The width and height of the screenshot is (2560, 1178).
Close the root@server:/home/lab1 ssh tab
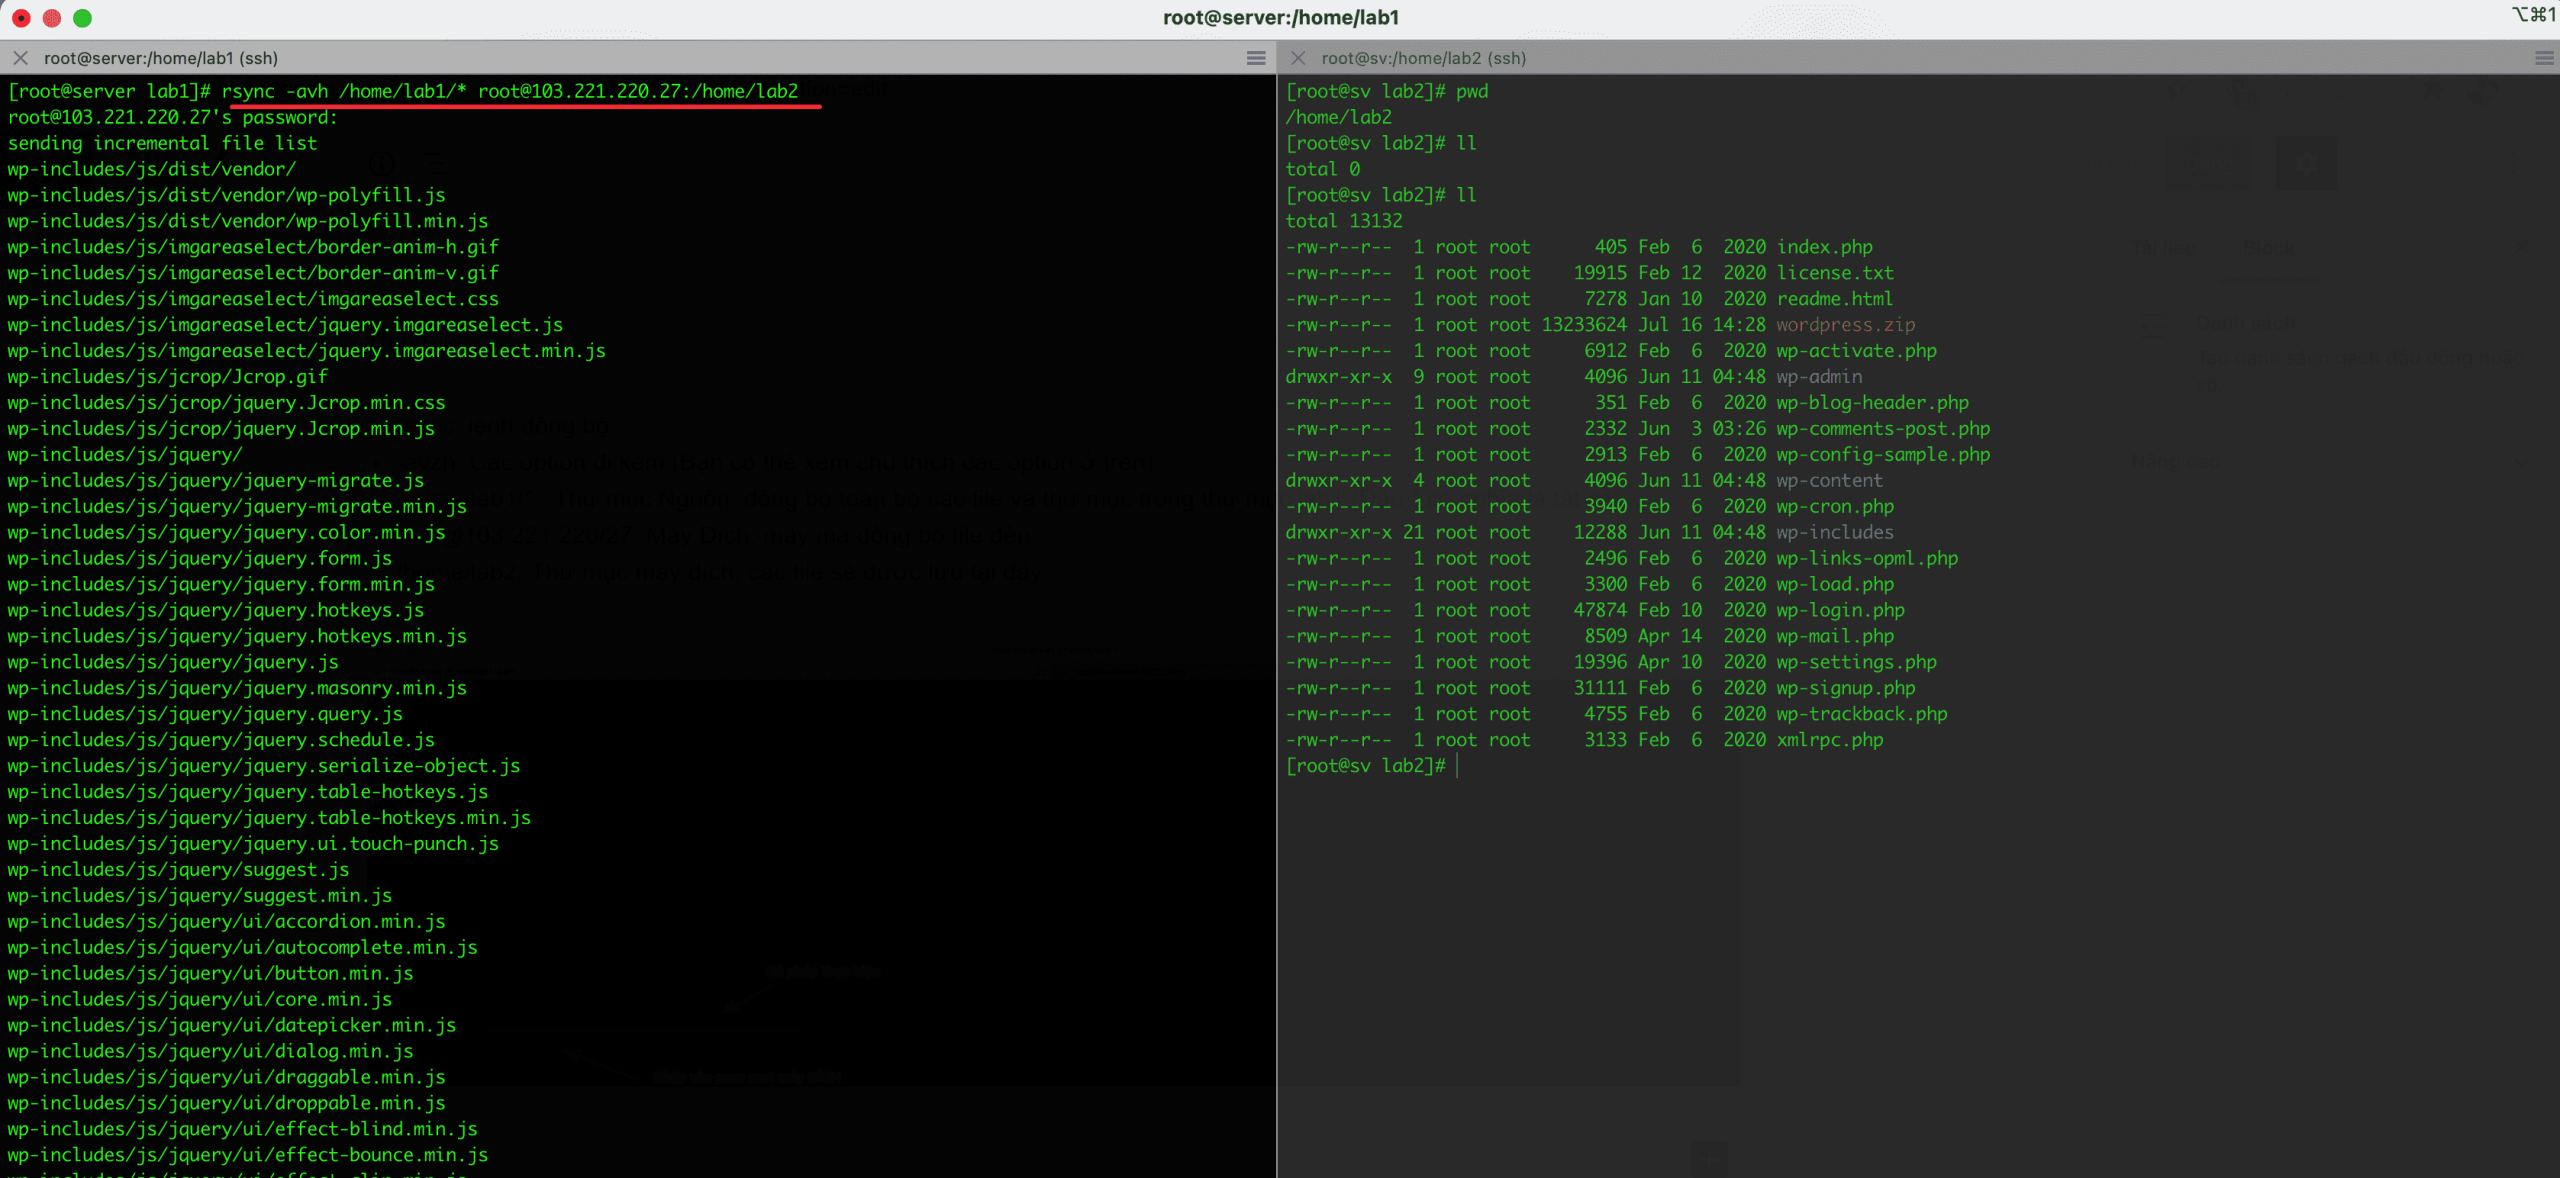click(20, 58)
